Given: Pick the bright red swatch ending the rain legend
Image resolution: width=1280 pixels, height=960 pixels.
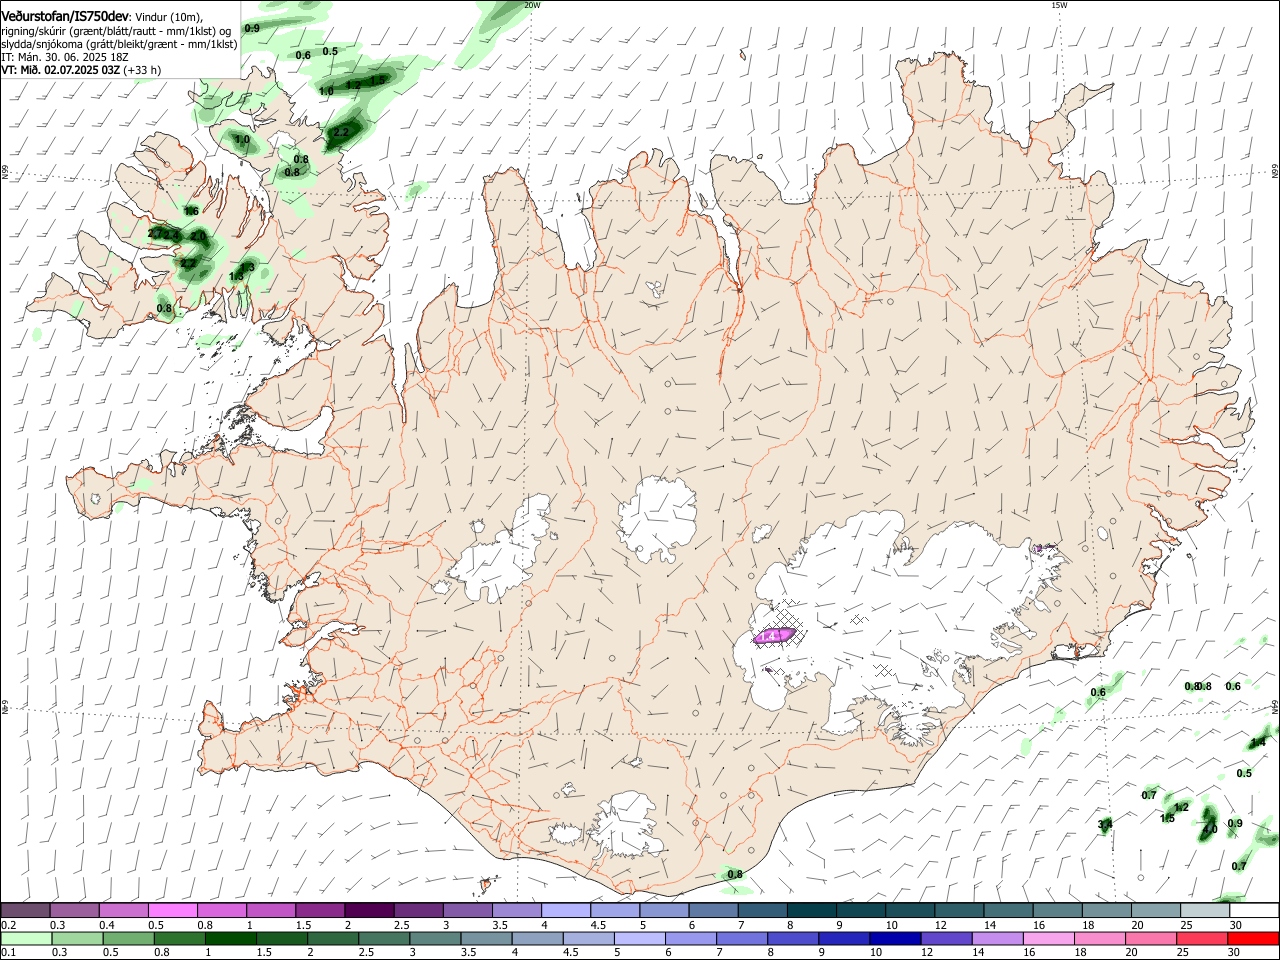Looking at the screenshot, I should pos(1254,939).
